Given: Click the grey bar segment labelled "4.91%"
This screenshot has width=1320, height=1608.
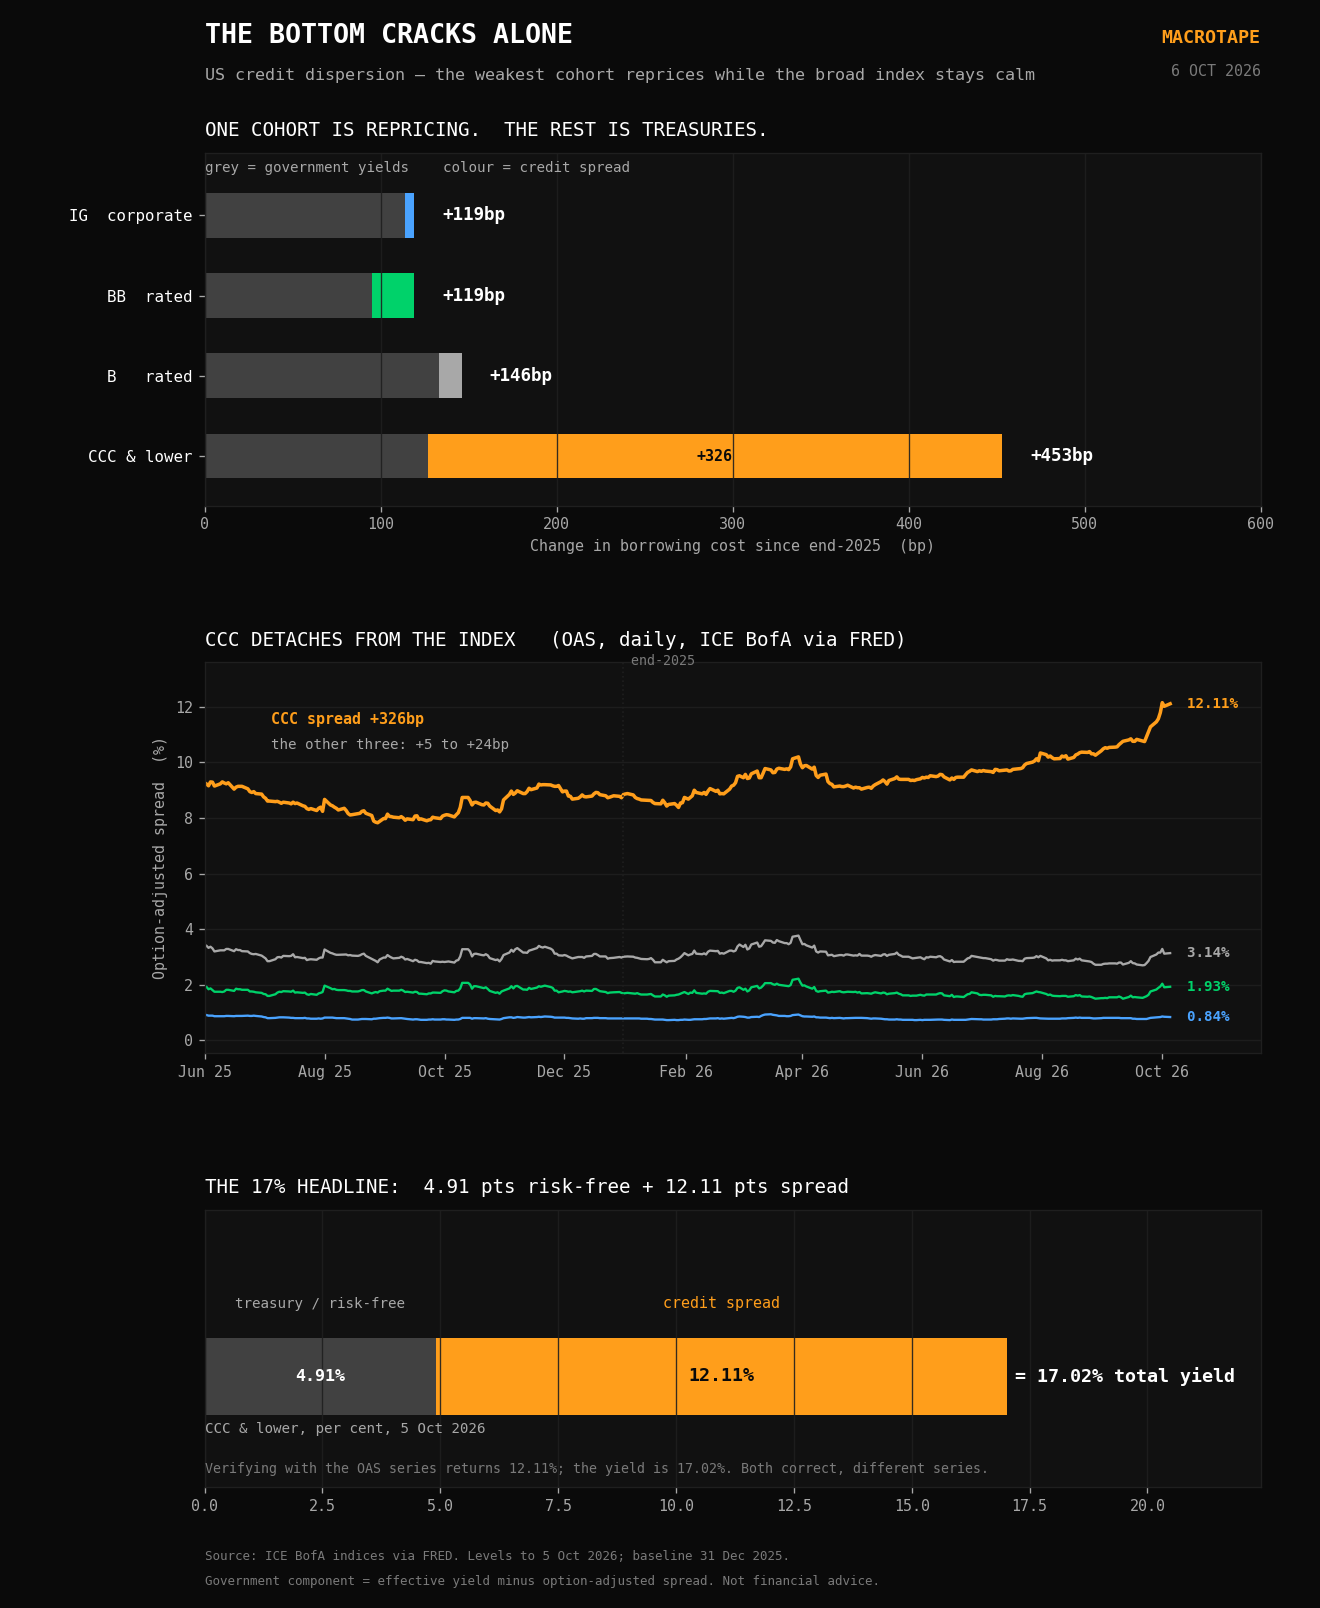Looking at the screenshot, I should point(321,1376).
